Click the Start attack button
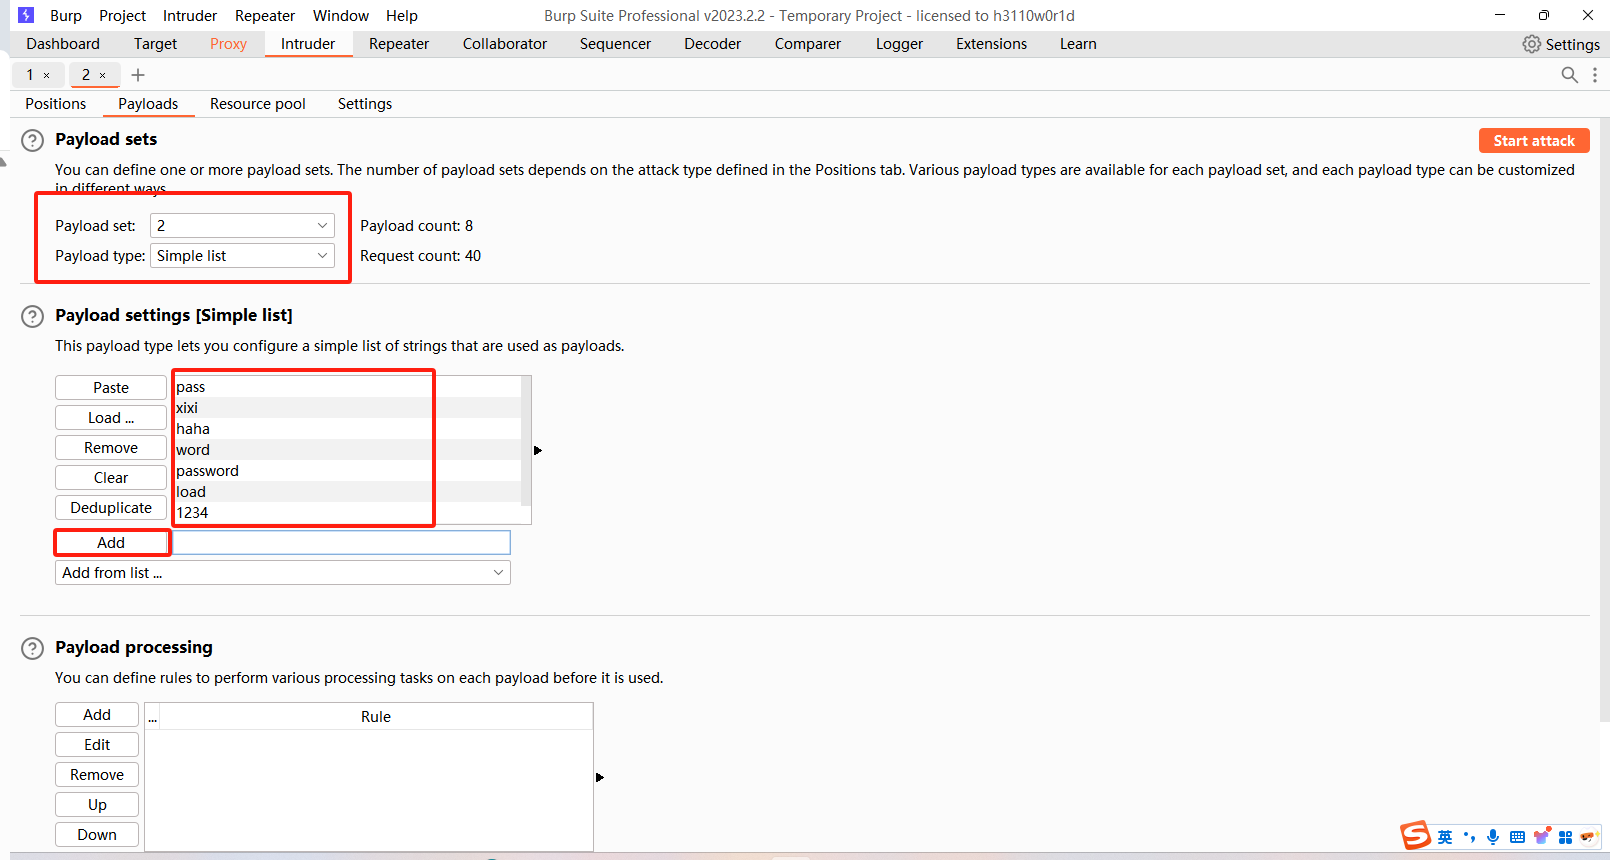This screenshot has height=860, width=1610. click(x=1534, y=141)
